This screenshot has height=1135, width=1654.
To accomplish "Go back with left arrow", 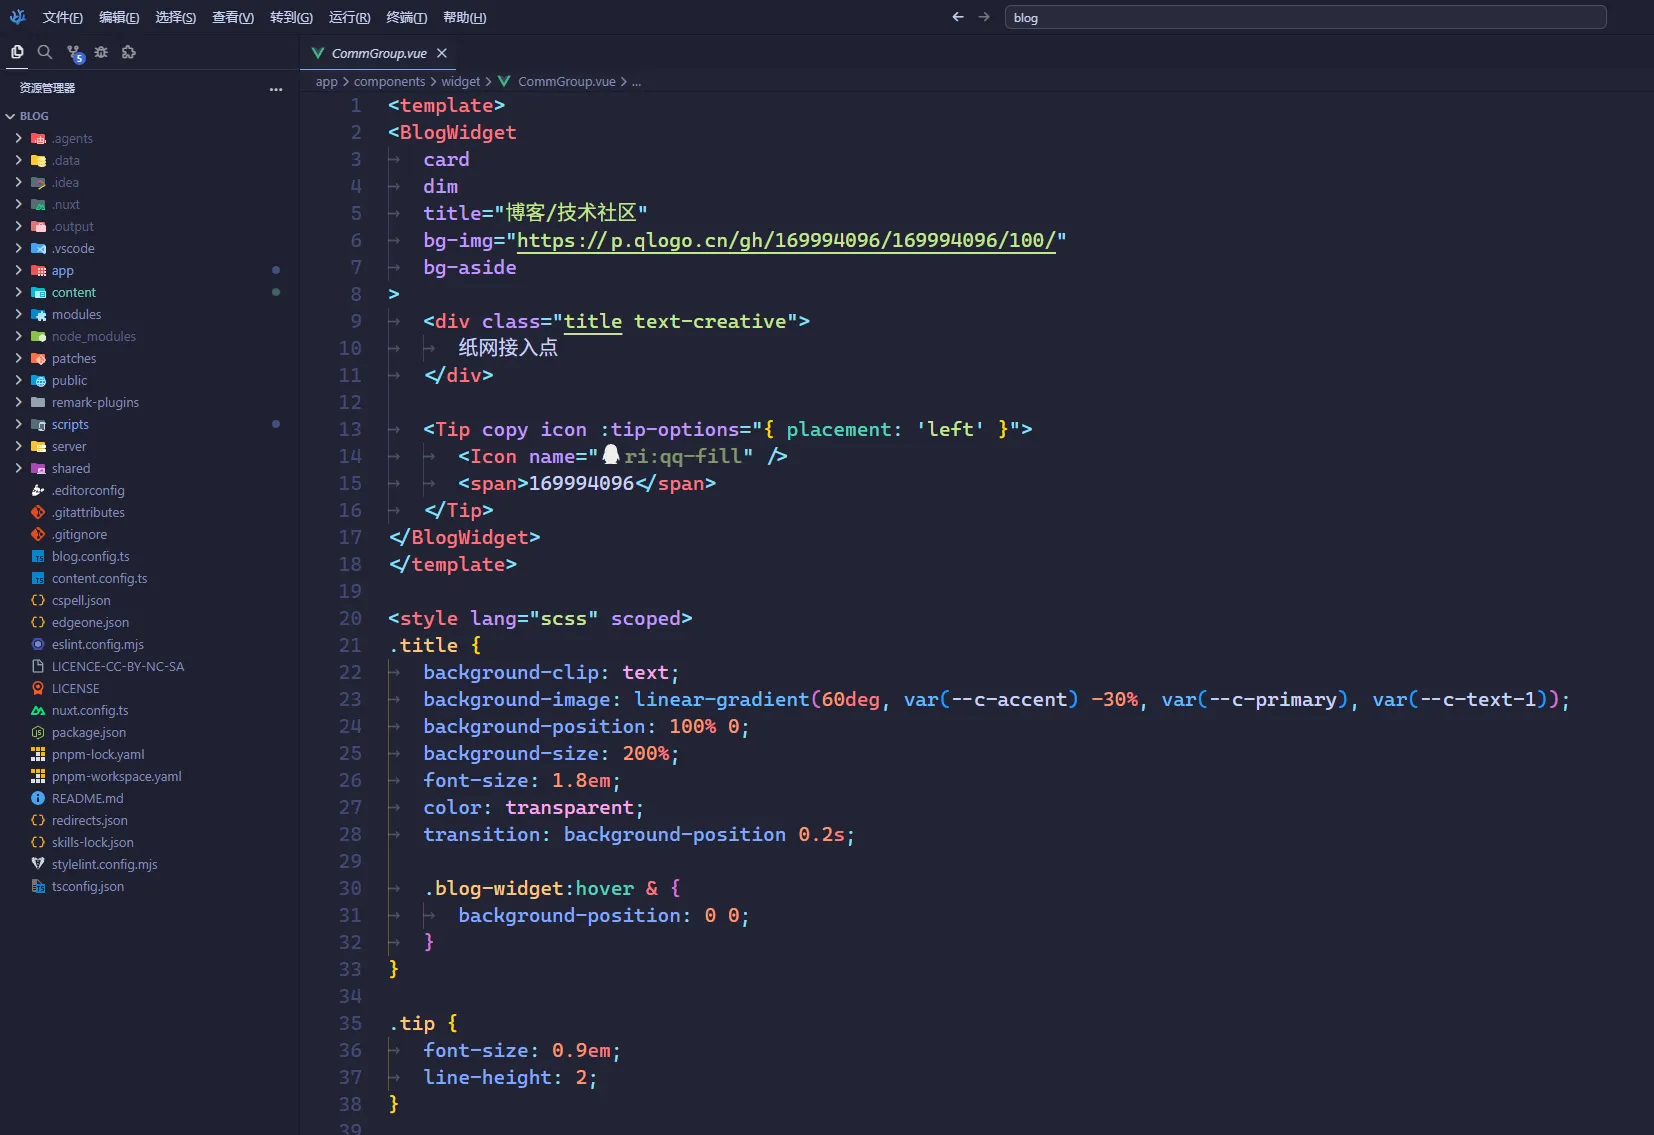I will pyautogui.click(x=958, y=17).
